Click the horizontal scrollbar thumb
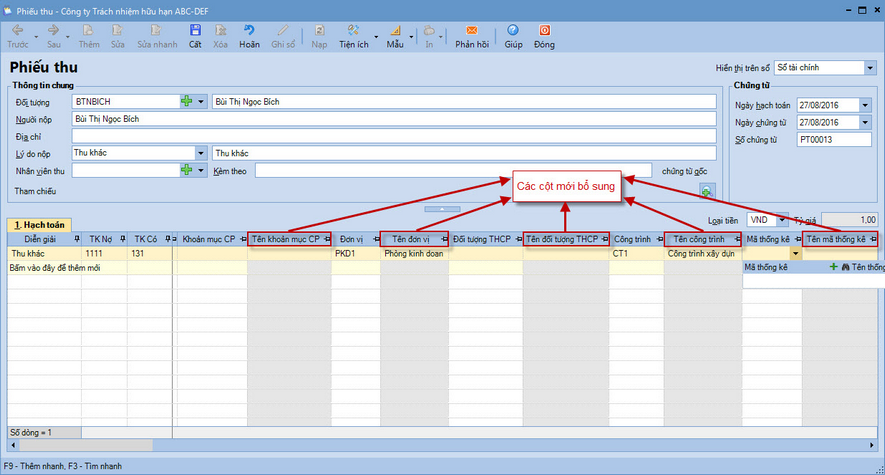 pyautogui.click(x=86, y=445)
